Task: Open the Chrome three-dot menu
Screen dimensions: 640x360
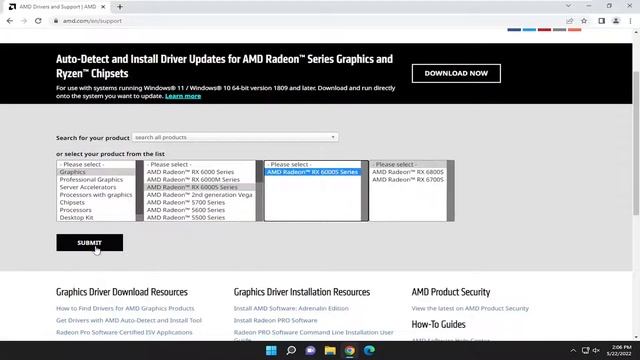Action: pyautogui.click(x=630, y=21)
